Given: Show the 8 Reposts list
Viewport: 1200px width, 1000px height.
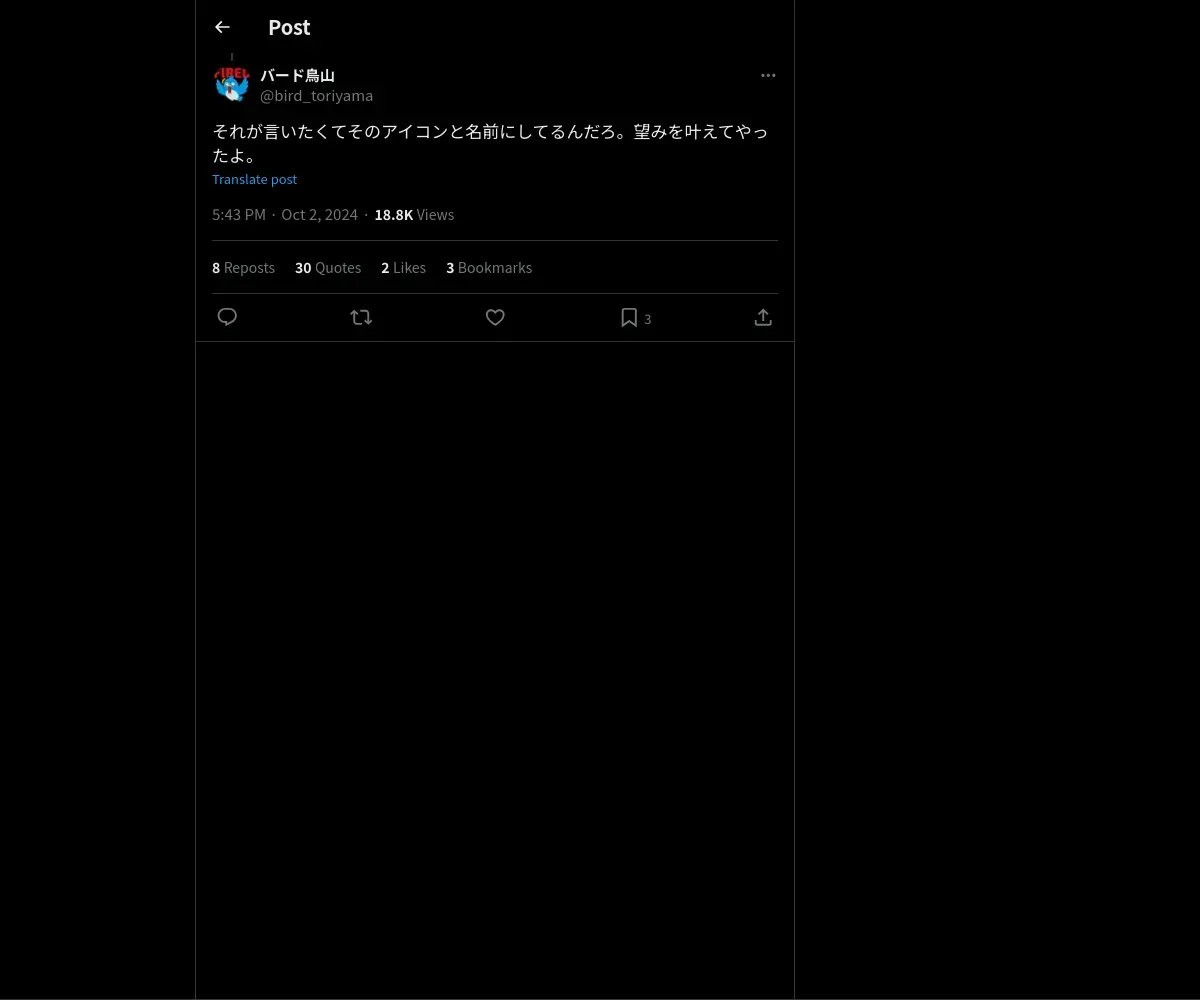Looking at the screenshot, I should point(243,267).
